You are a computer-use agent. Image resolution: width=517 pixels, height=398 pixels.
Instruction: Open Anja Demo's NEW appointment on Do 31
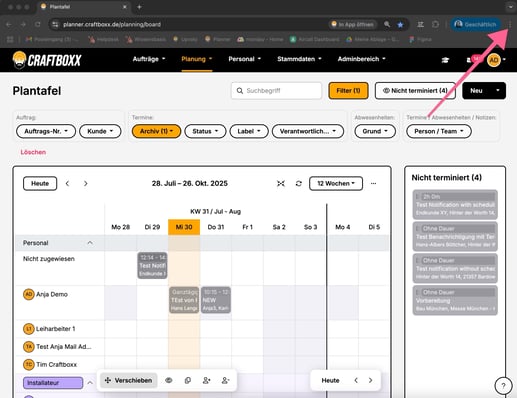[216, 300]
